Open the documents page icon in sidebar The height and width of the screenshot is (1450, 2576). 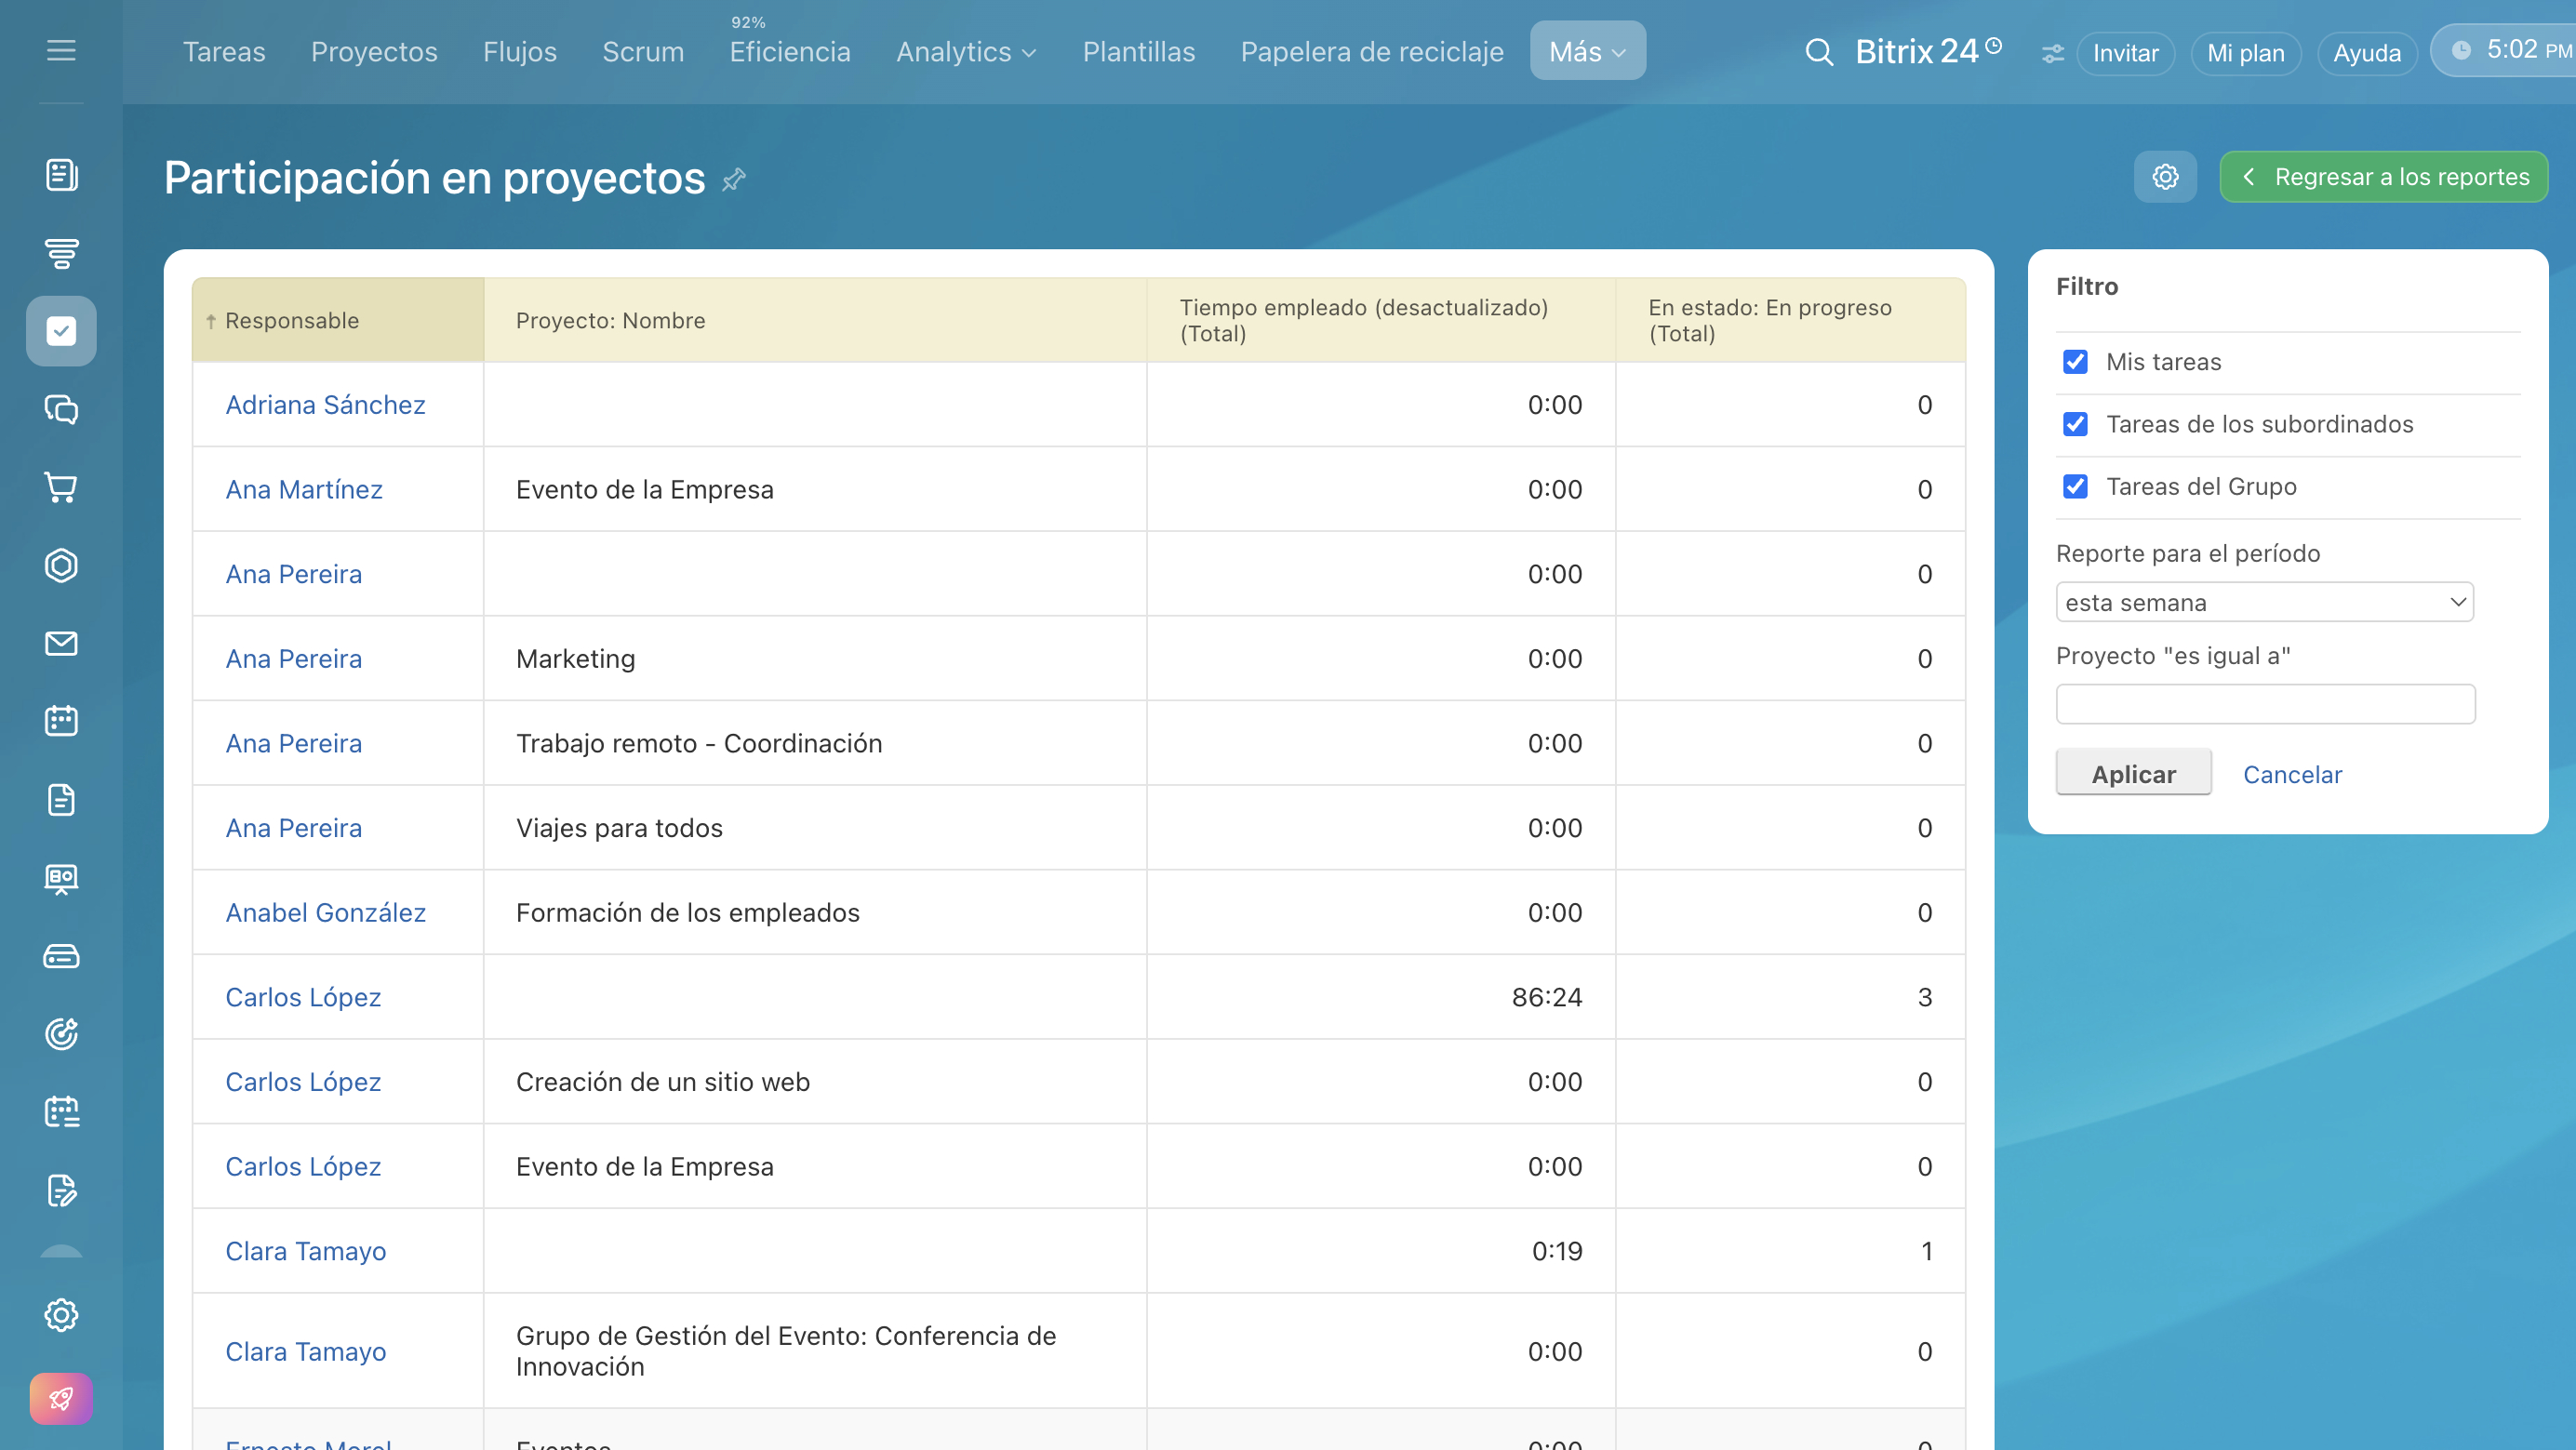61,799
